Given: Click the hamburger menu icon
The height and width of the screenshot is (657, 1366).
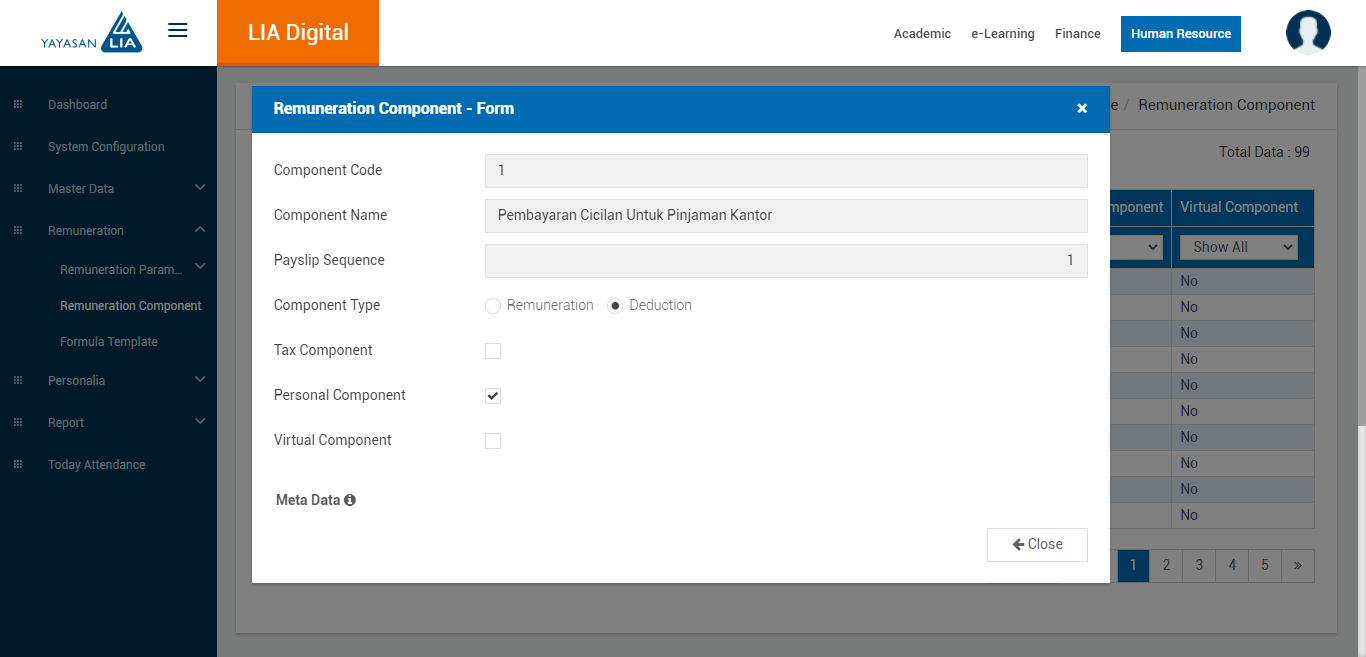Looking at the screenshot, I should pyautogui.click(x=178, y=31).
